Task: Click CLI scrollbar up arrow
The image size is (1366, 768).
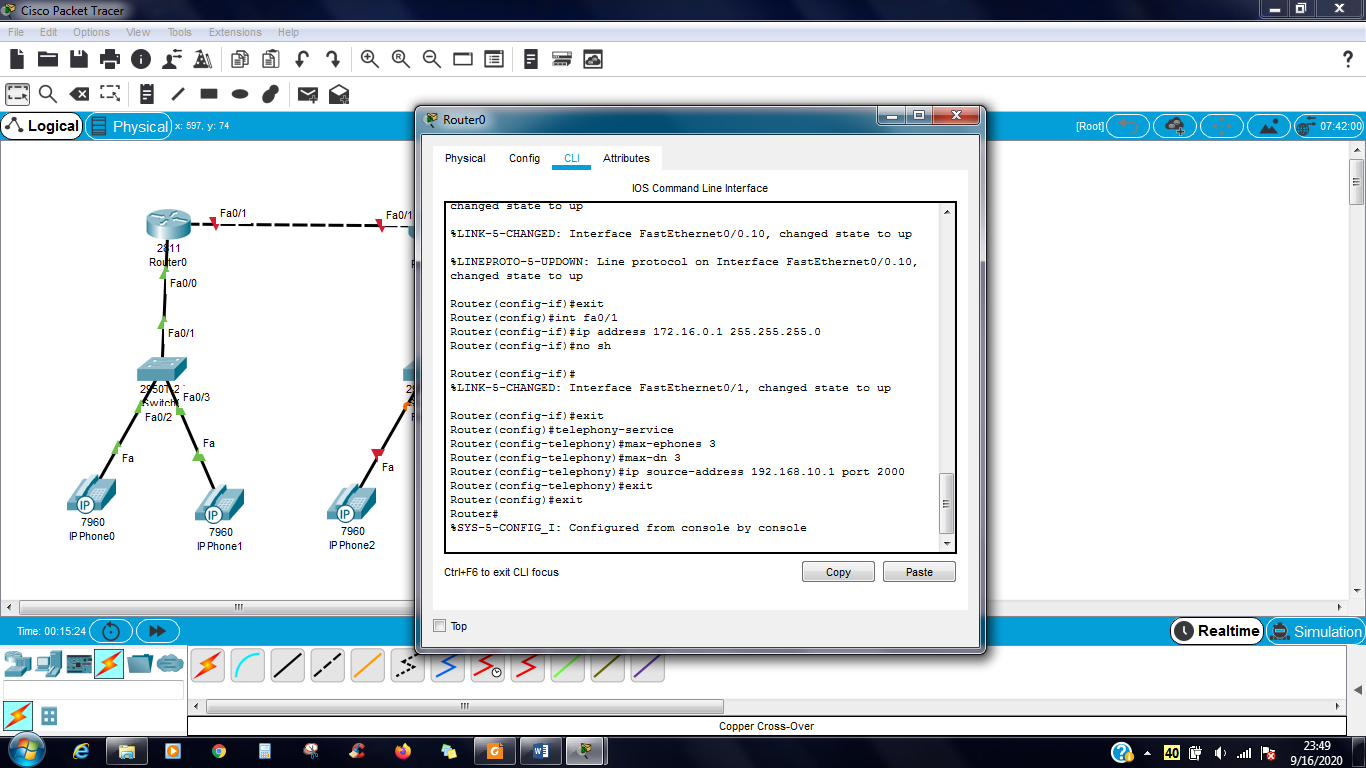Action: click(947, 211)
